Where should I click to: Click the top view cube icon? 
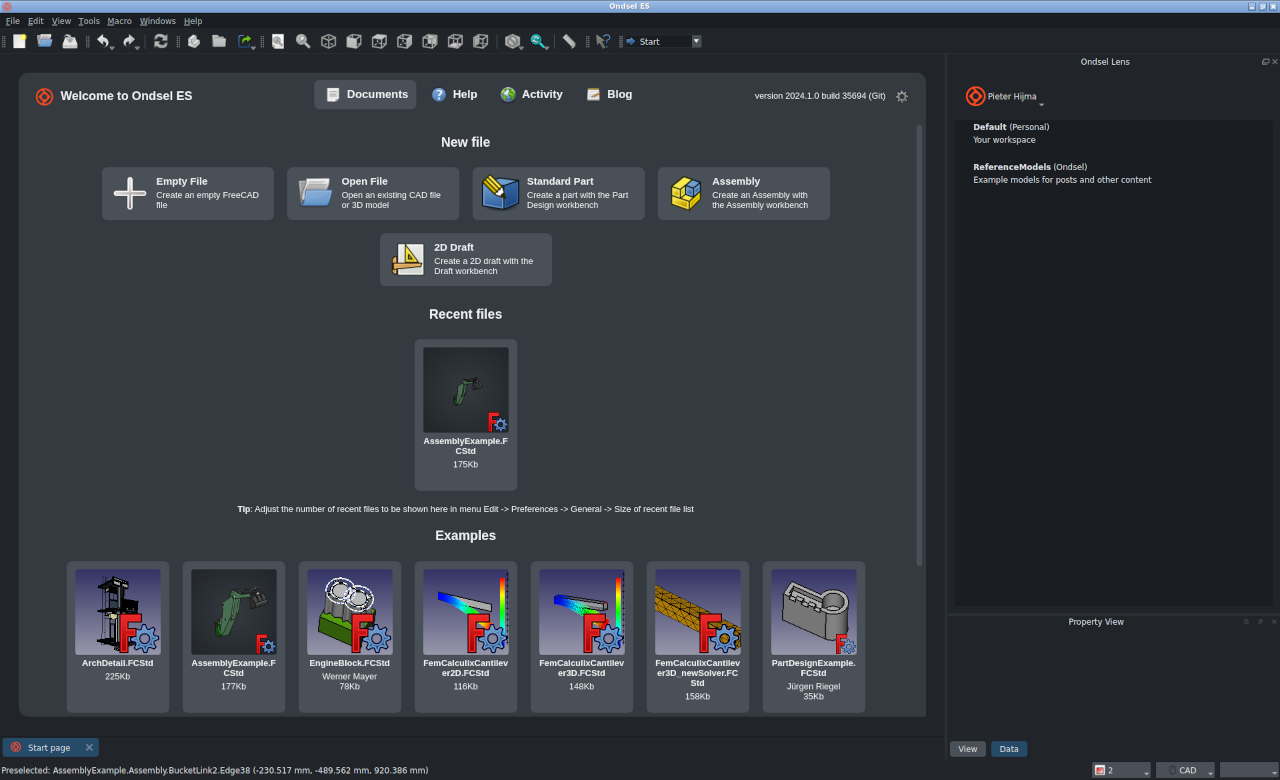point(379,41)
